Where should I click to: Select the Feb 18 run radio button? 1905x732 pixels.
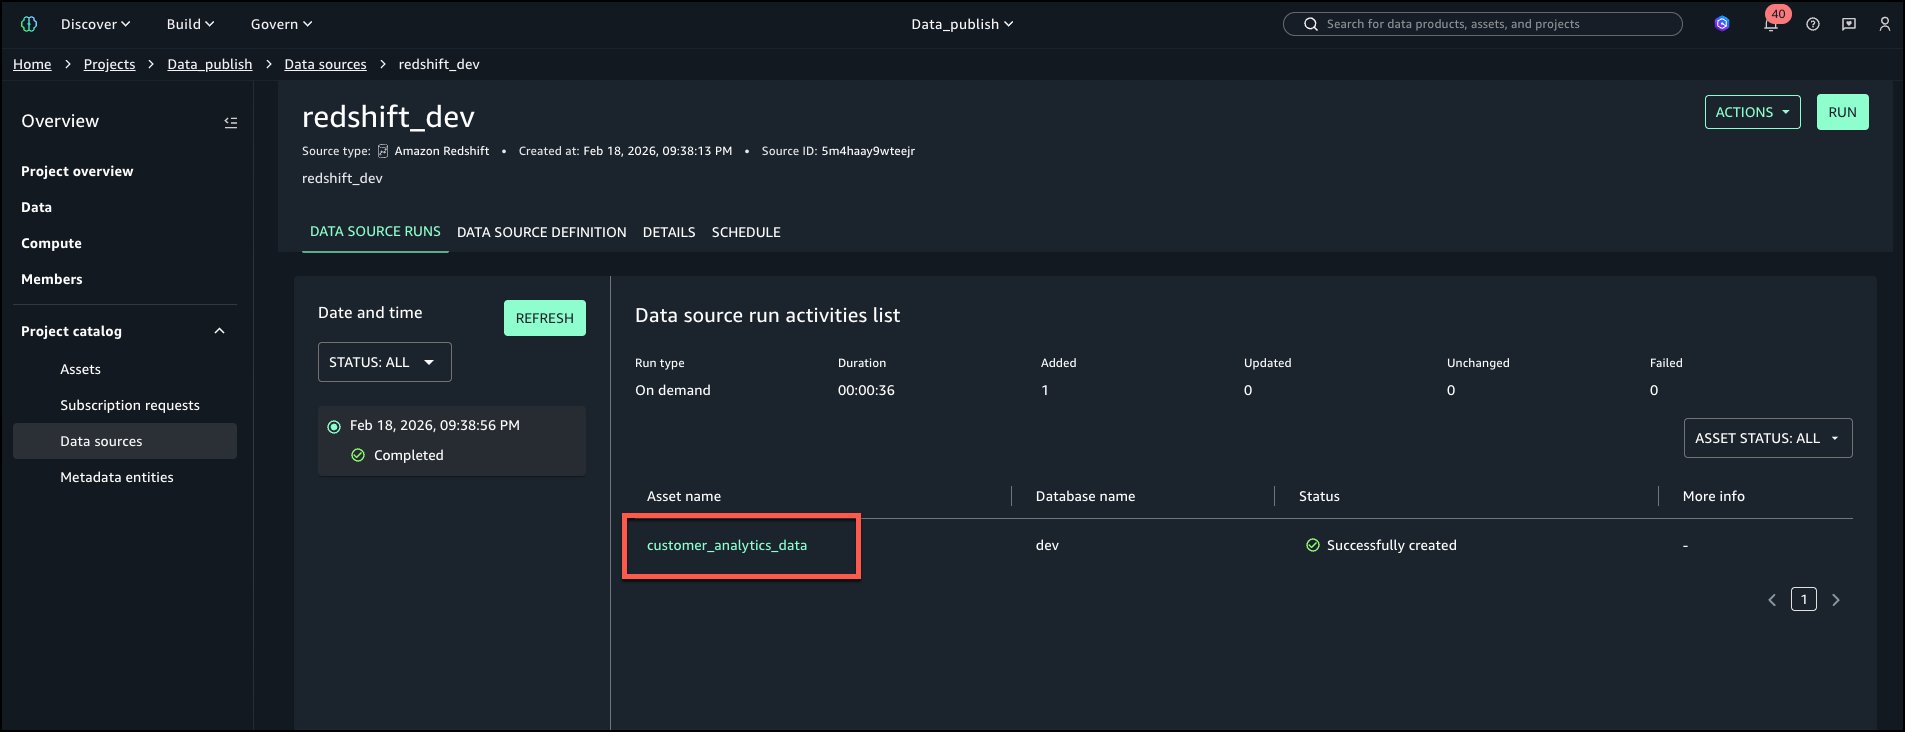[334, 427]
